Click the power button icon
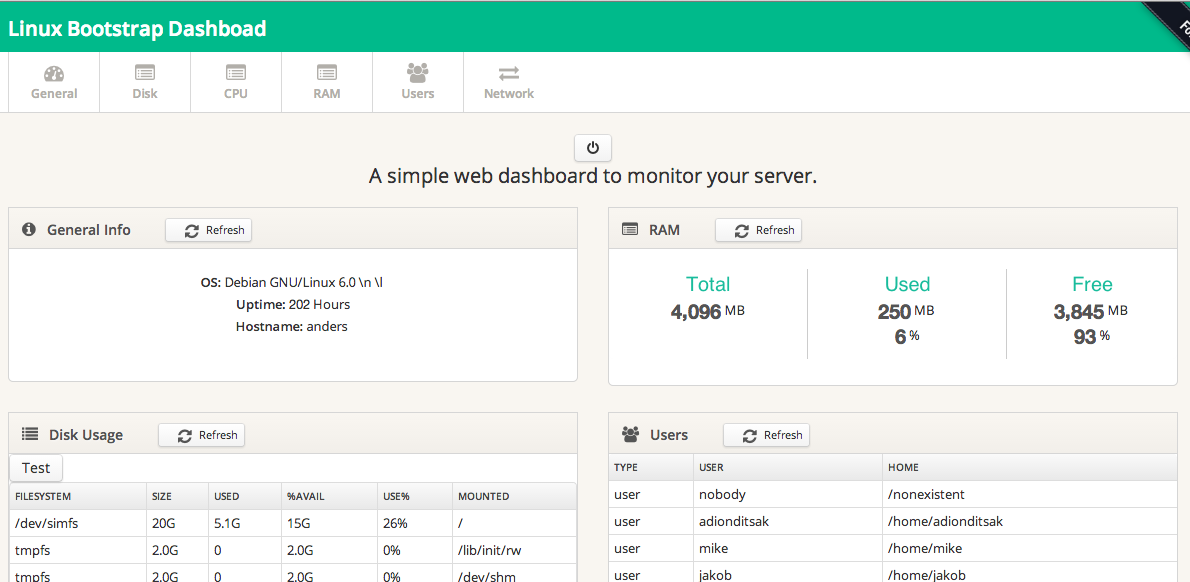 593,148
